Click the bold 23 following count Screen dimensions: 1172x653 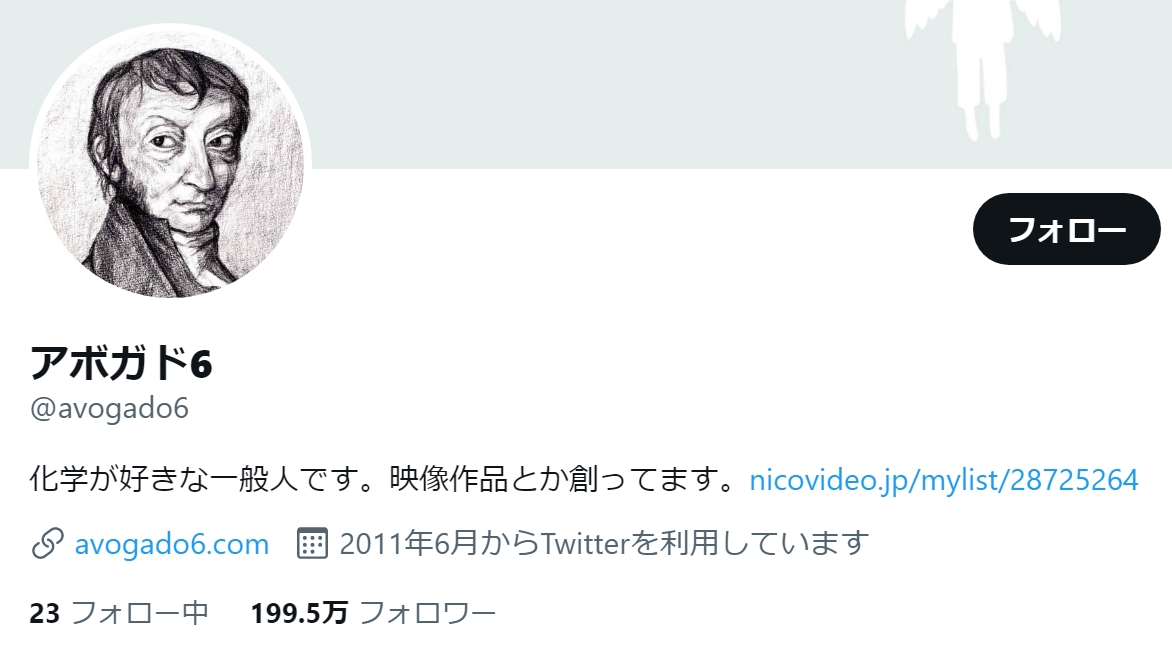click(x=44, y=613)
